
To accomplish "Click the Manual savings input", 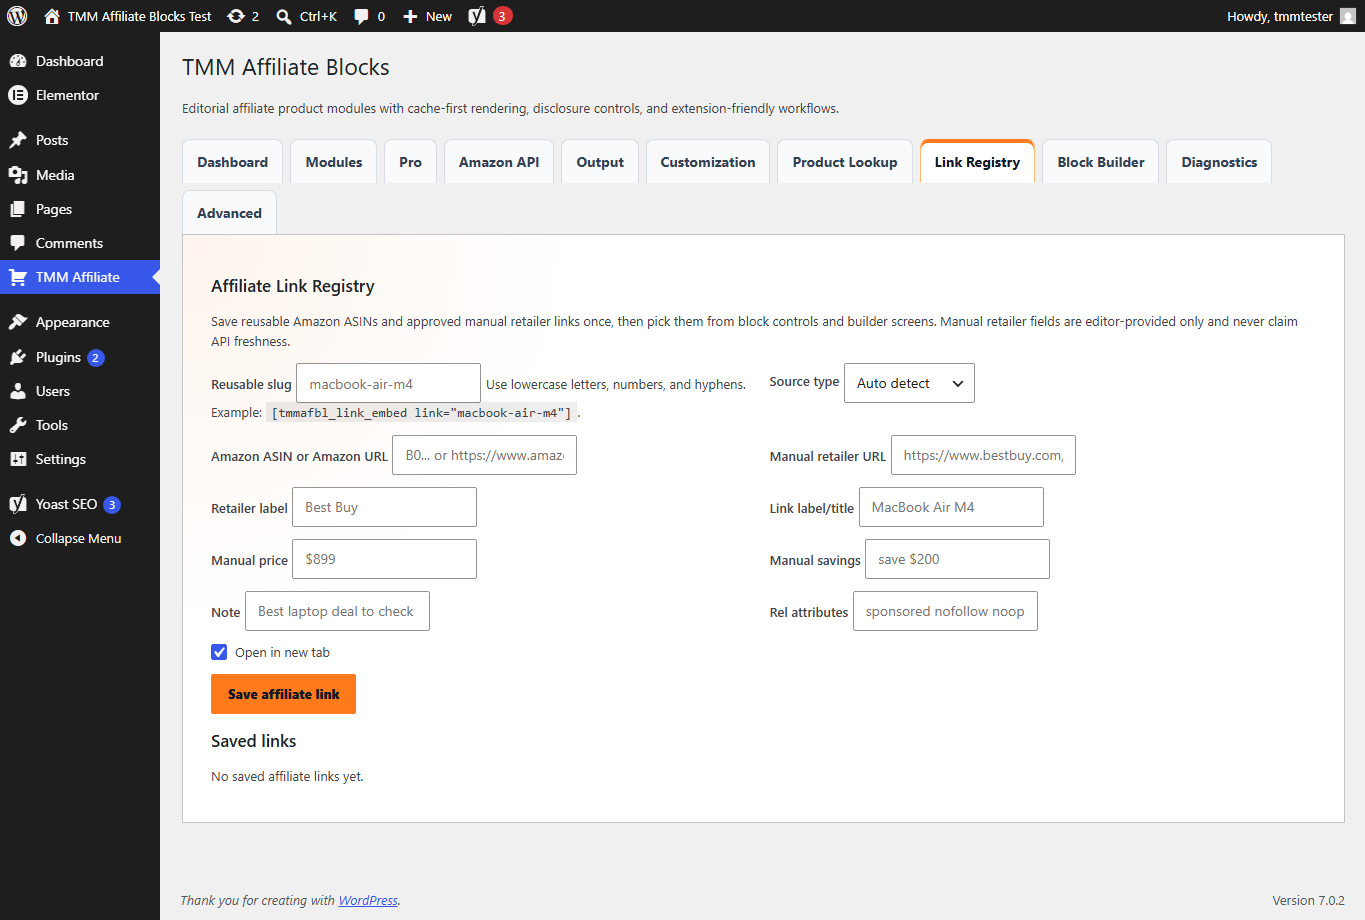I will pyautogui.click(x=957, y=559).
